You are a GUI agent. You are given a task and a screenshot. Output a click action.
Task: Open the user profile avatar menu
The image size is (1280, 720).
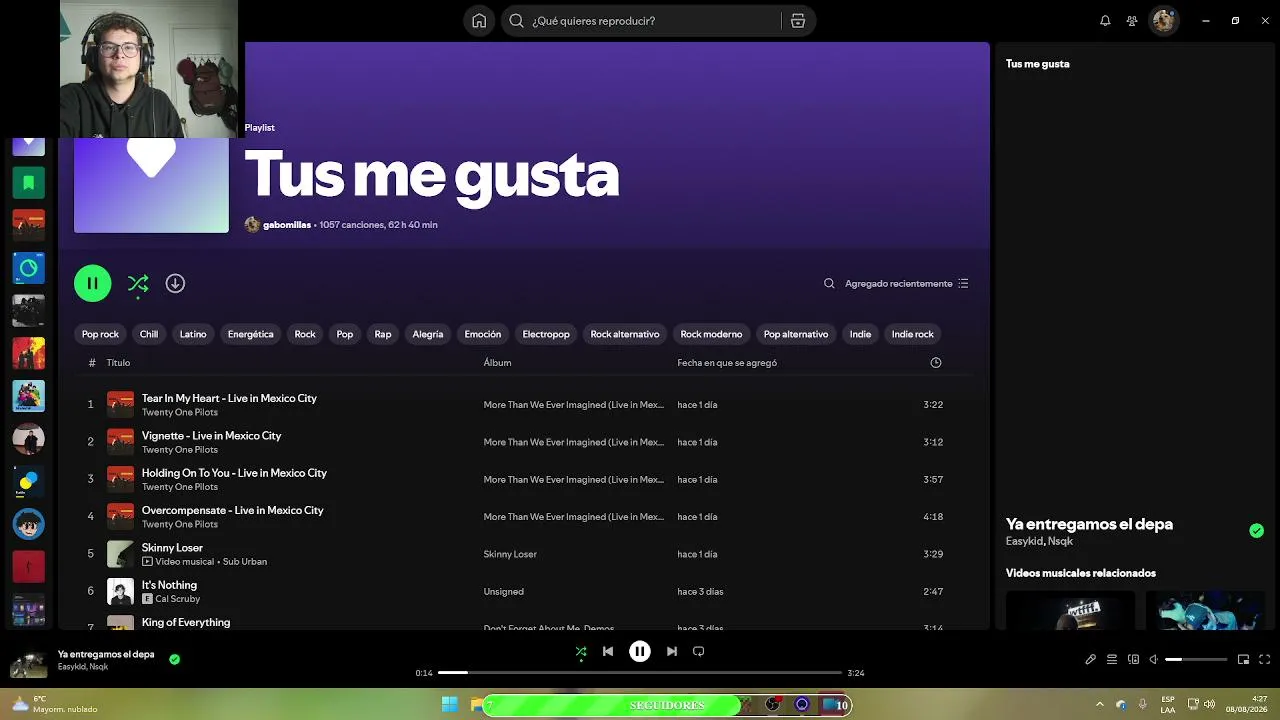[1164, 21]
